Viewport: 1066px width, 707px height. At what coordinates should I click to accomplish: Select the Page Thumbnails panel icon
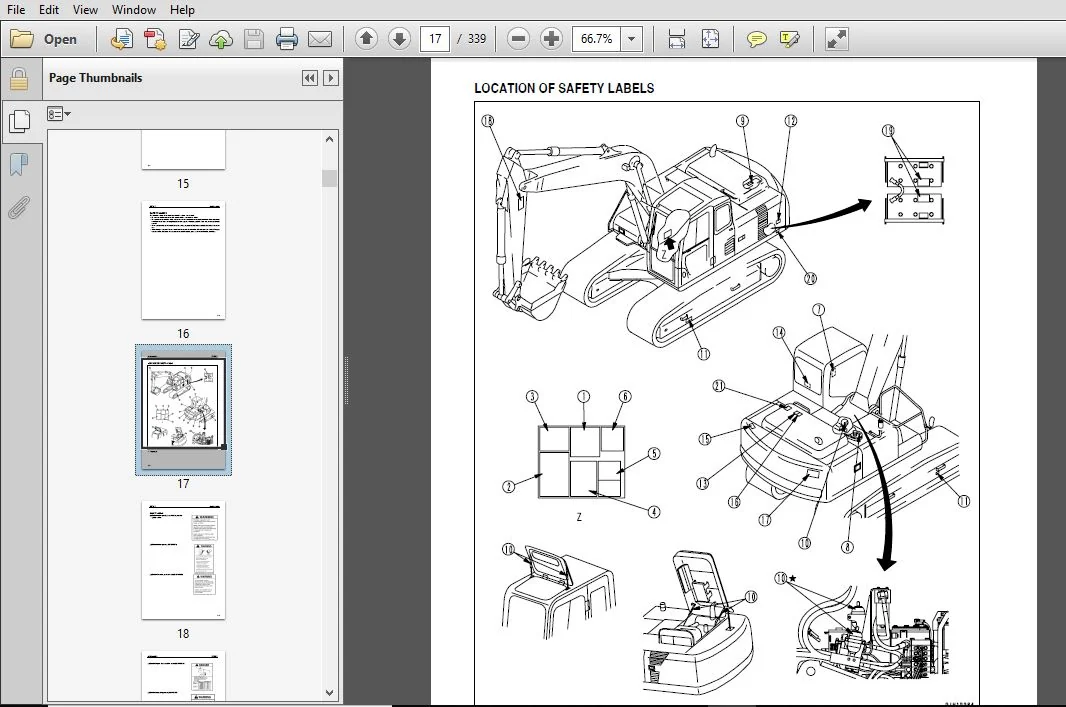pyautogui.click(x=19, y=122)
